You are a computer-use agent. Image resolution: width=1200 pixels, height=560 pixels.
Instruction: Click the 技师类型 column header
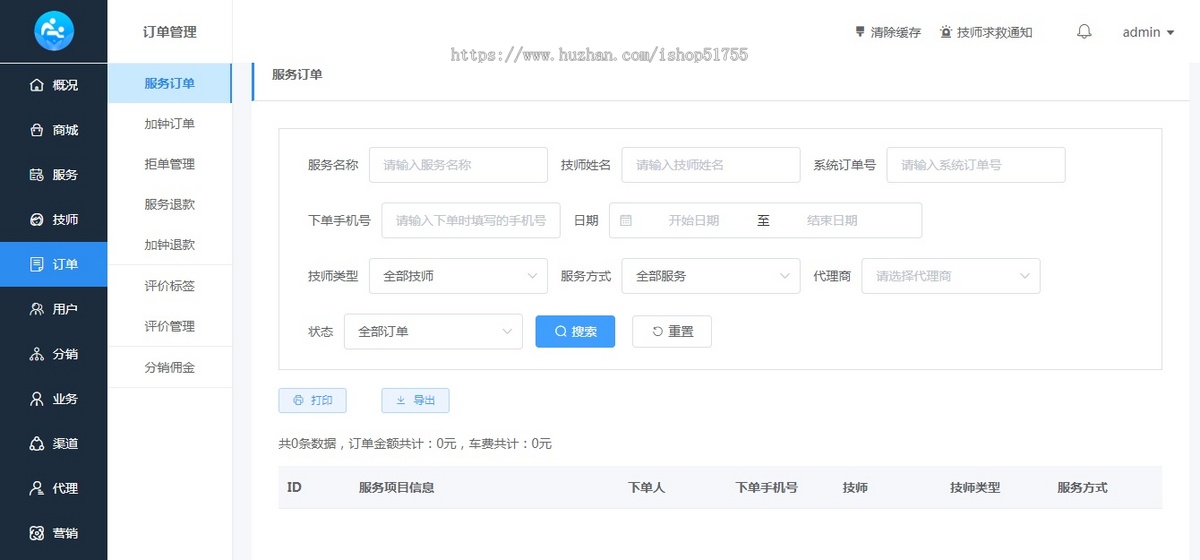click(975, 487)
